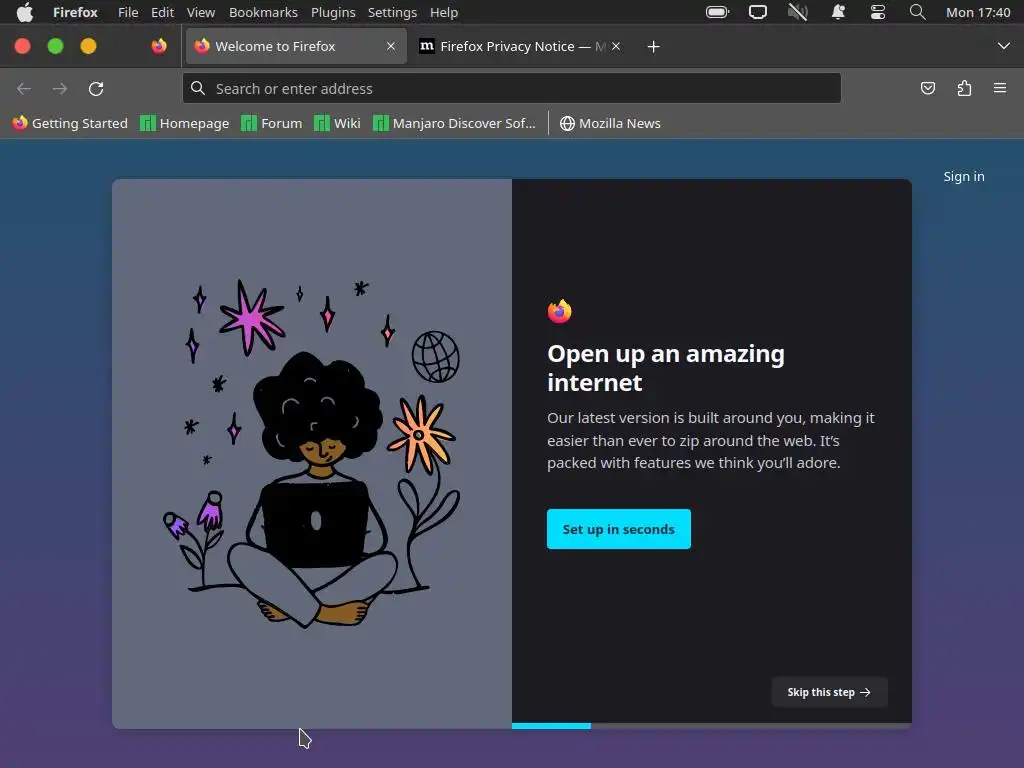Click Skip this step button
Image resolution: width=1024 pixels, height=768 pixels.
[x=829, y=692]
